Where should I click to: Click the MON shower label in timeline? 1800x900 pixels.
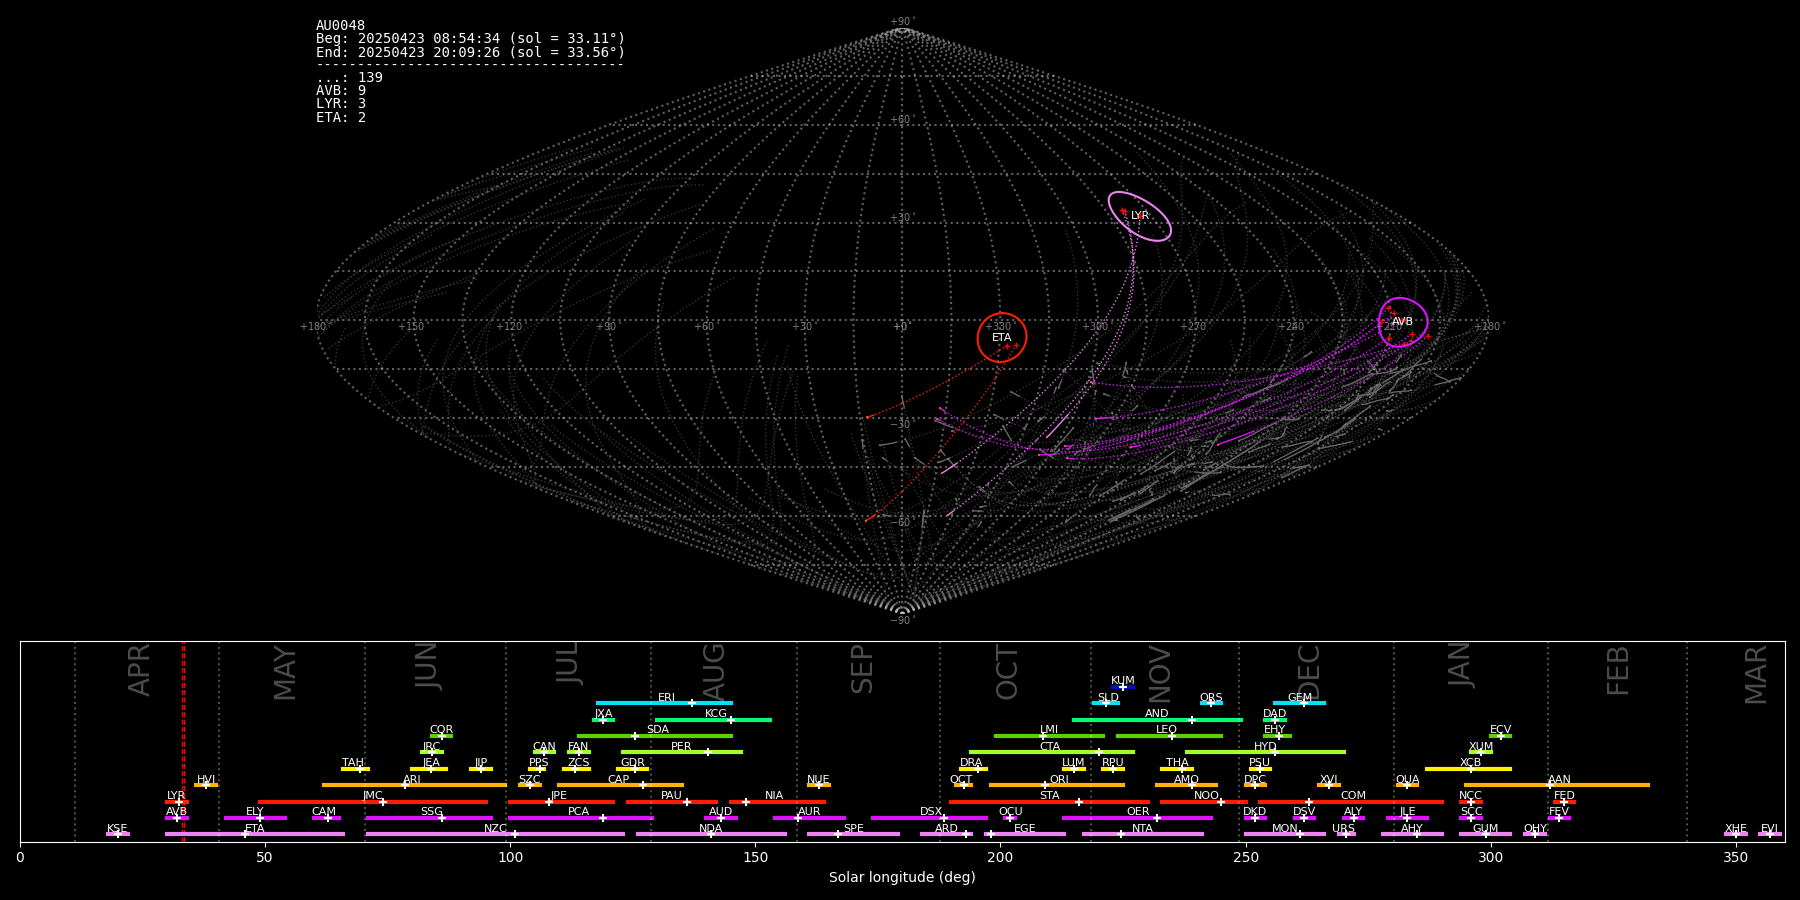click(x=1285, y=829)
